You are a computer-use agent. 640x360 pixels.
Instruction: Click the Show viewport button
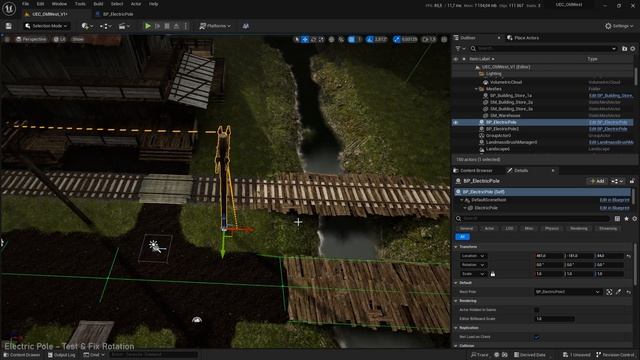pyautogui.click(x=78, y=40)
